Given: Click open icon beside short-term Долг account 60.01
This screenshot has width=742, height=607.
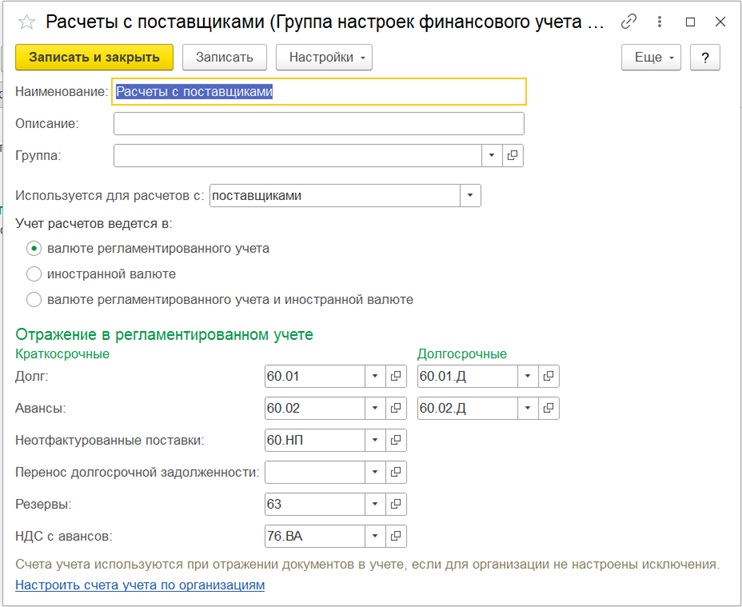Looking at the screenshot, I should click(x=396, y=376).
